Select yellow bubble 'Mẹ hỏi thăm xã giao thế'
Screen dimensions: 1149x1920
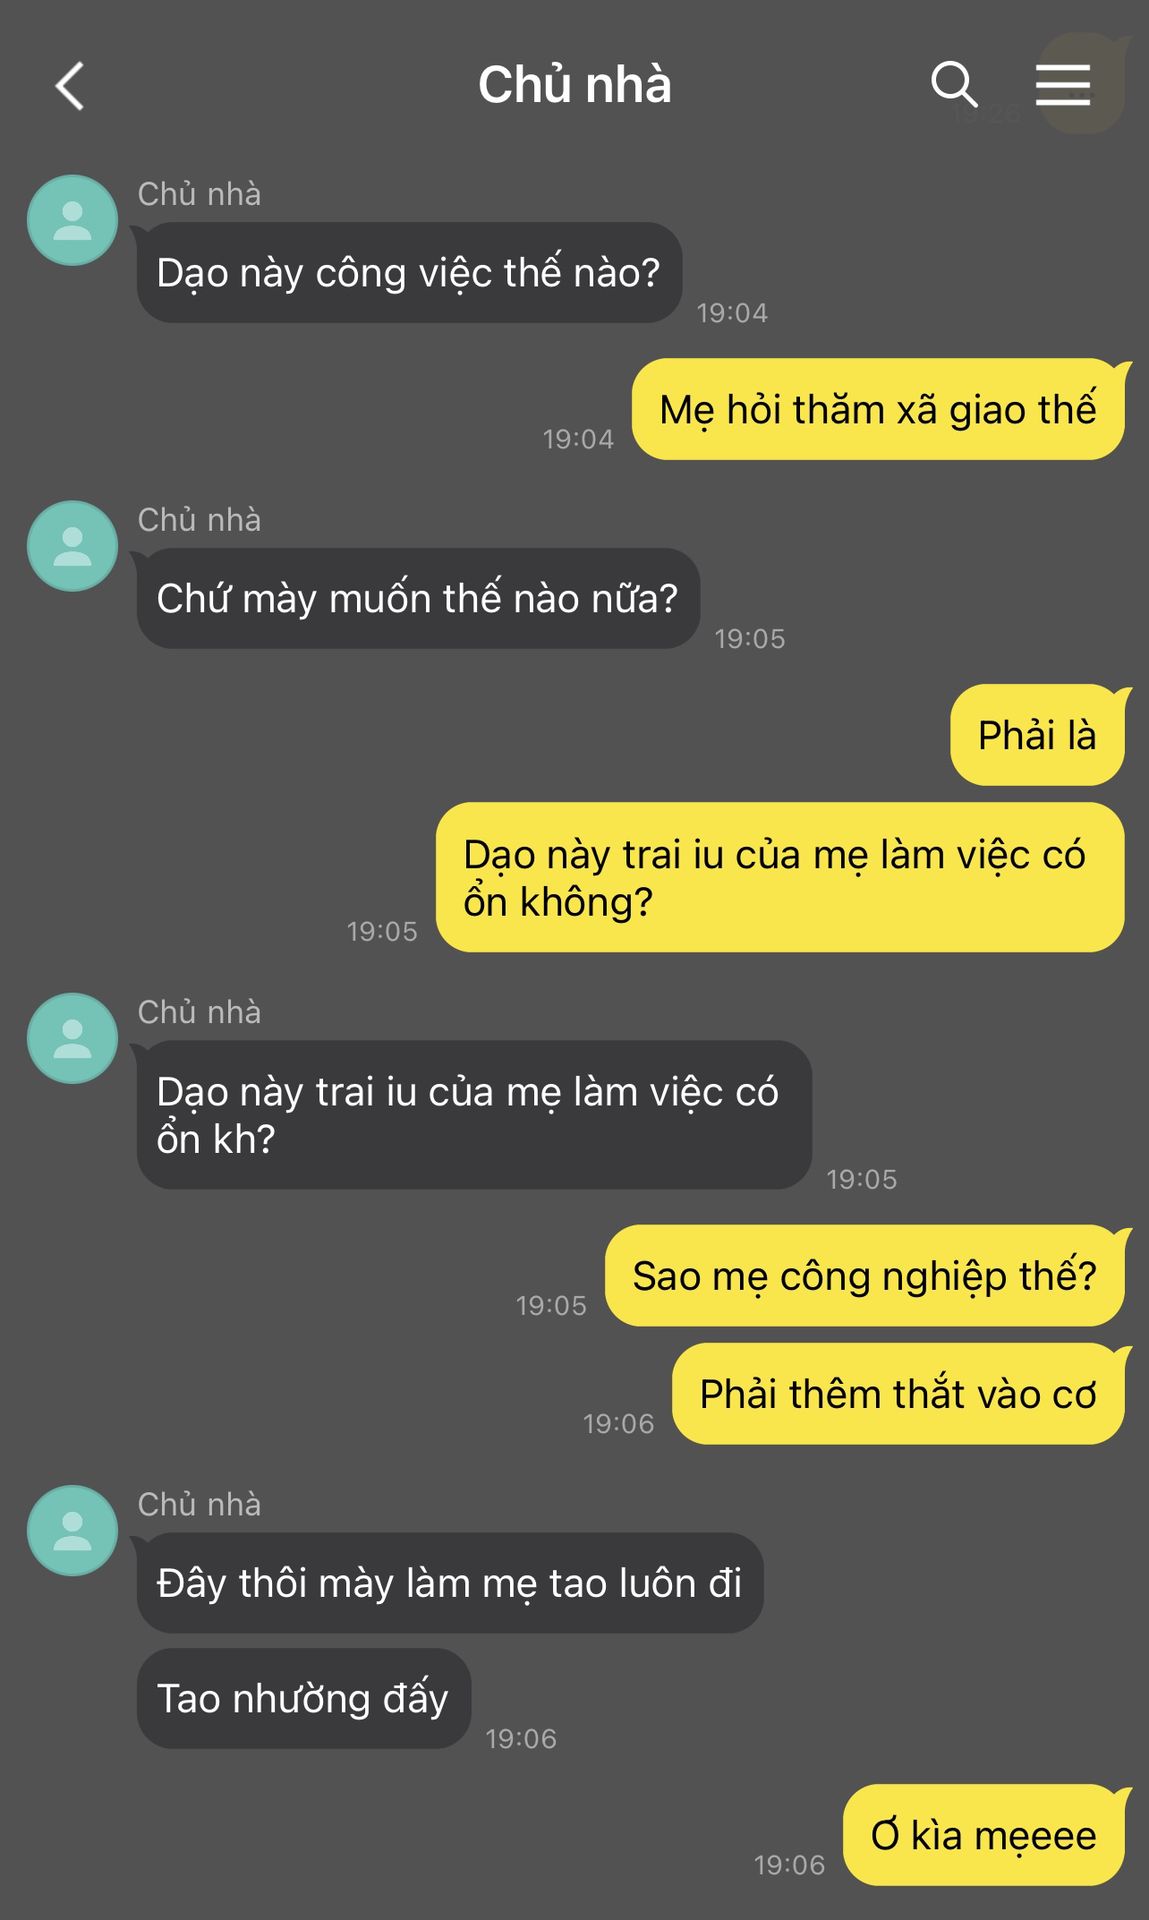coord(878,409)
